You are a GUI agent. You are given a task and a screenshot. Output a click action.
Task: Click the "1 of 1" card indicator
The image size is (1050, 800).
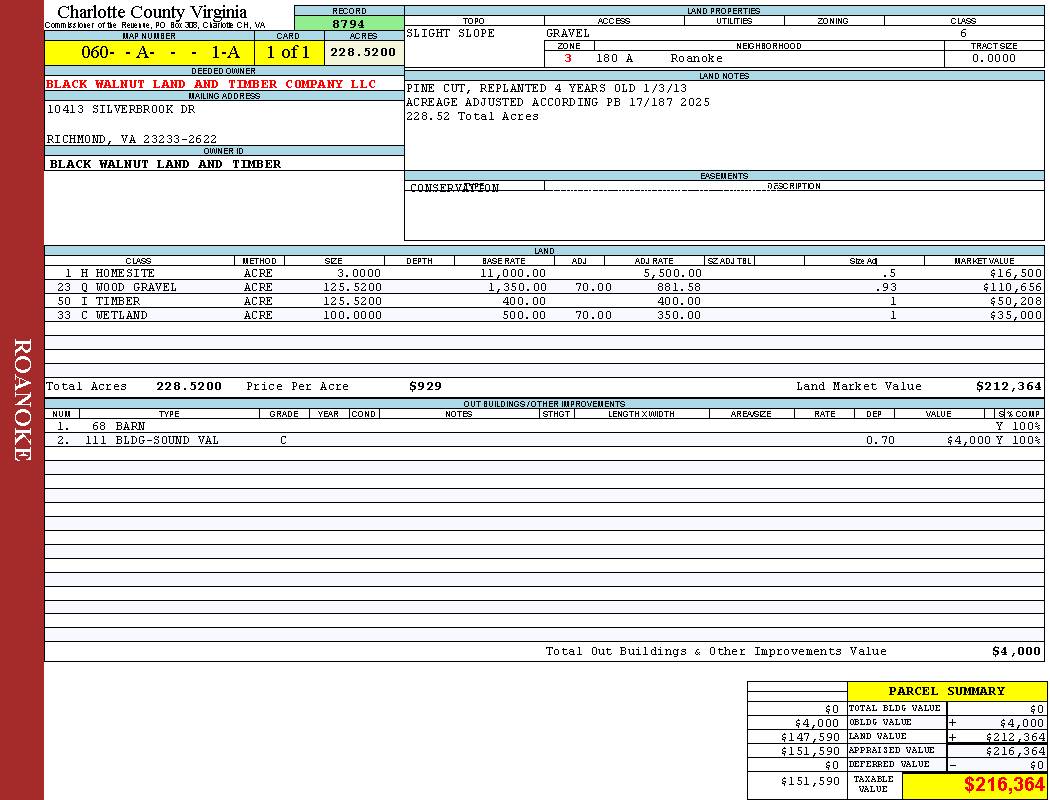[x=288, y=53]
